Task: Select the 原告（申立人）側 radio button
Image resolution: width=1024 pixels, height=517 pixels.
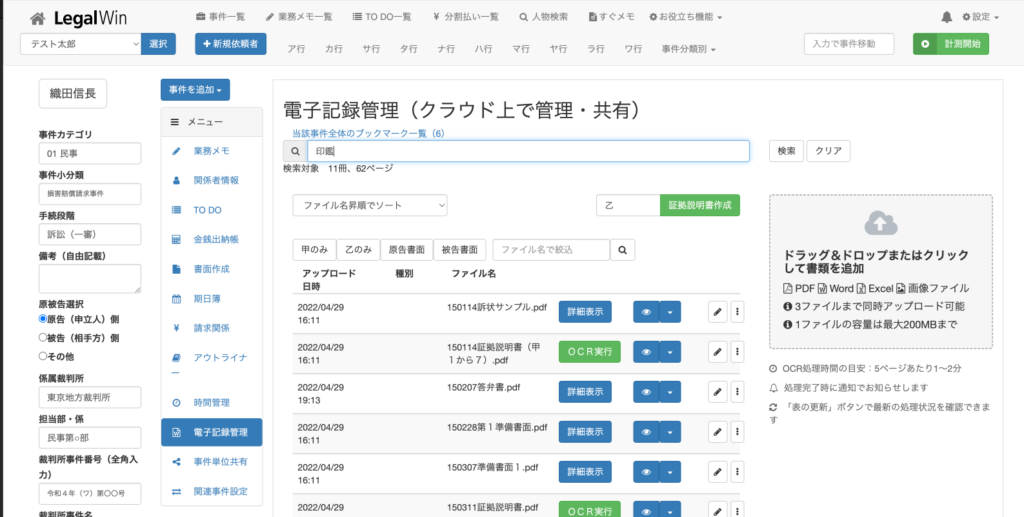Action: (43, 318)
